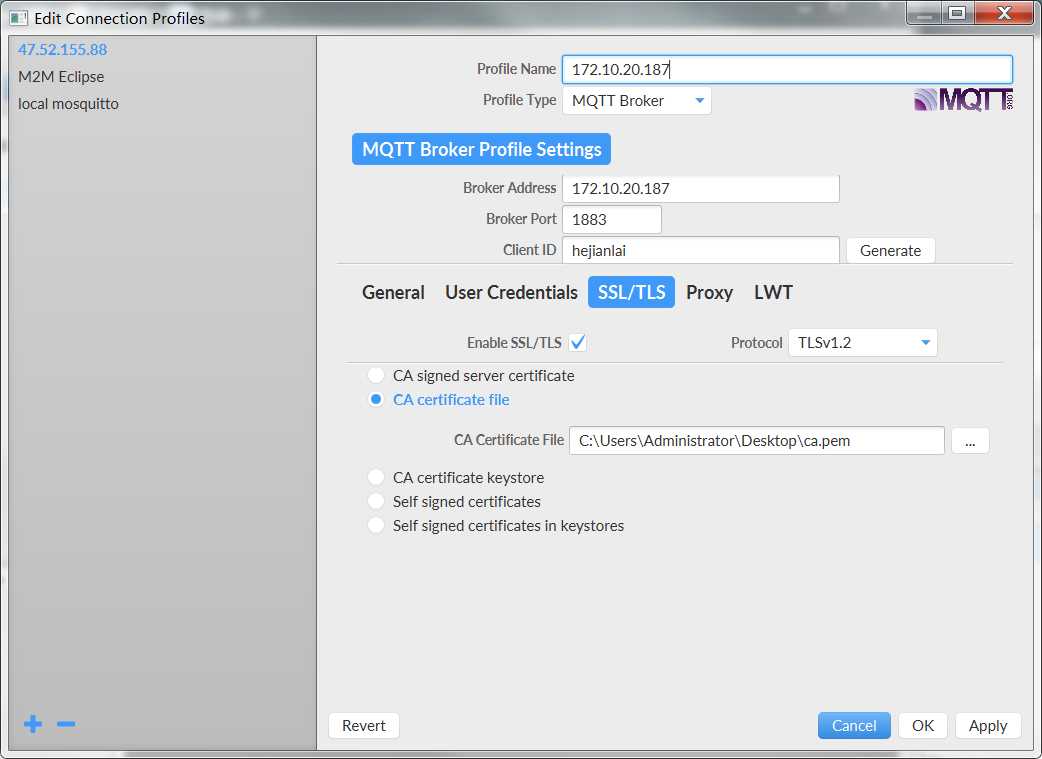Browse for CA certificate file with ... button
This screenshot has height=759, width=1042.
pos(970,441)
